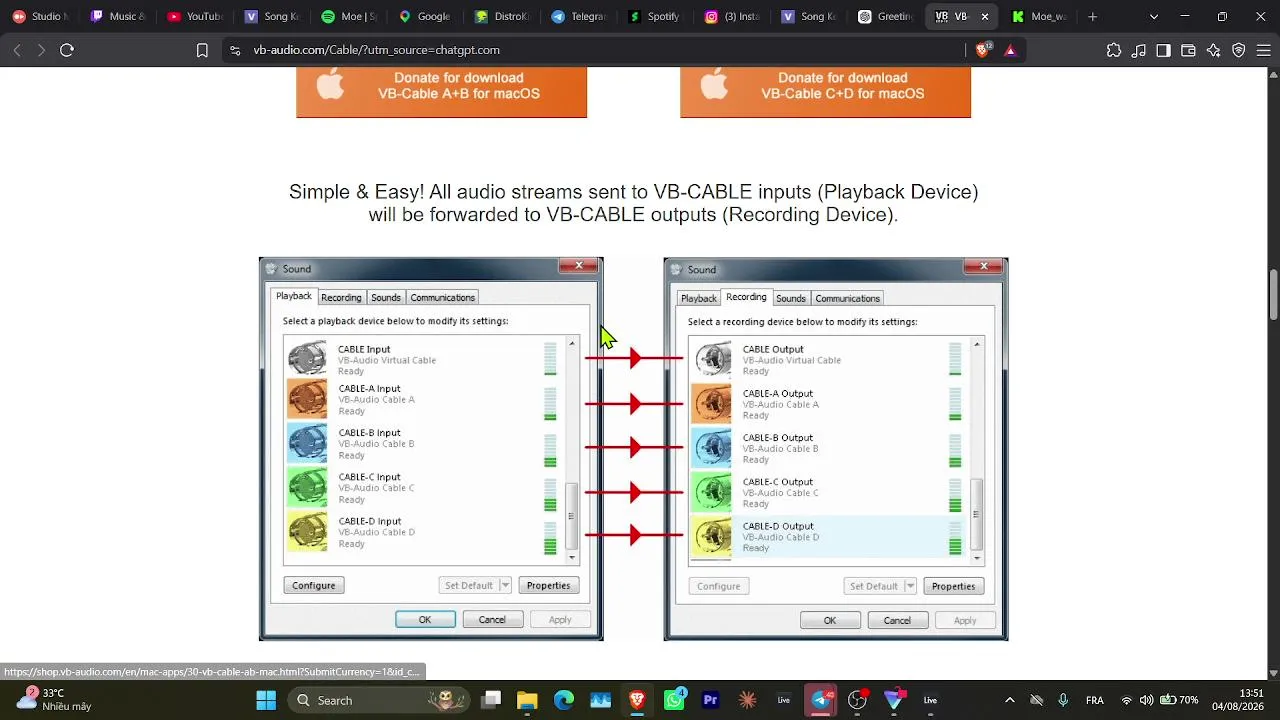The width and height of the screenshot is (1280, 720).
Task: Open File Explorer from the taskbar
Action: (527, 700)
